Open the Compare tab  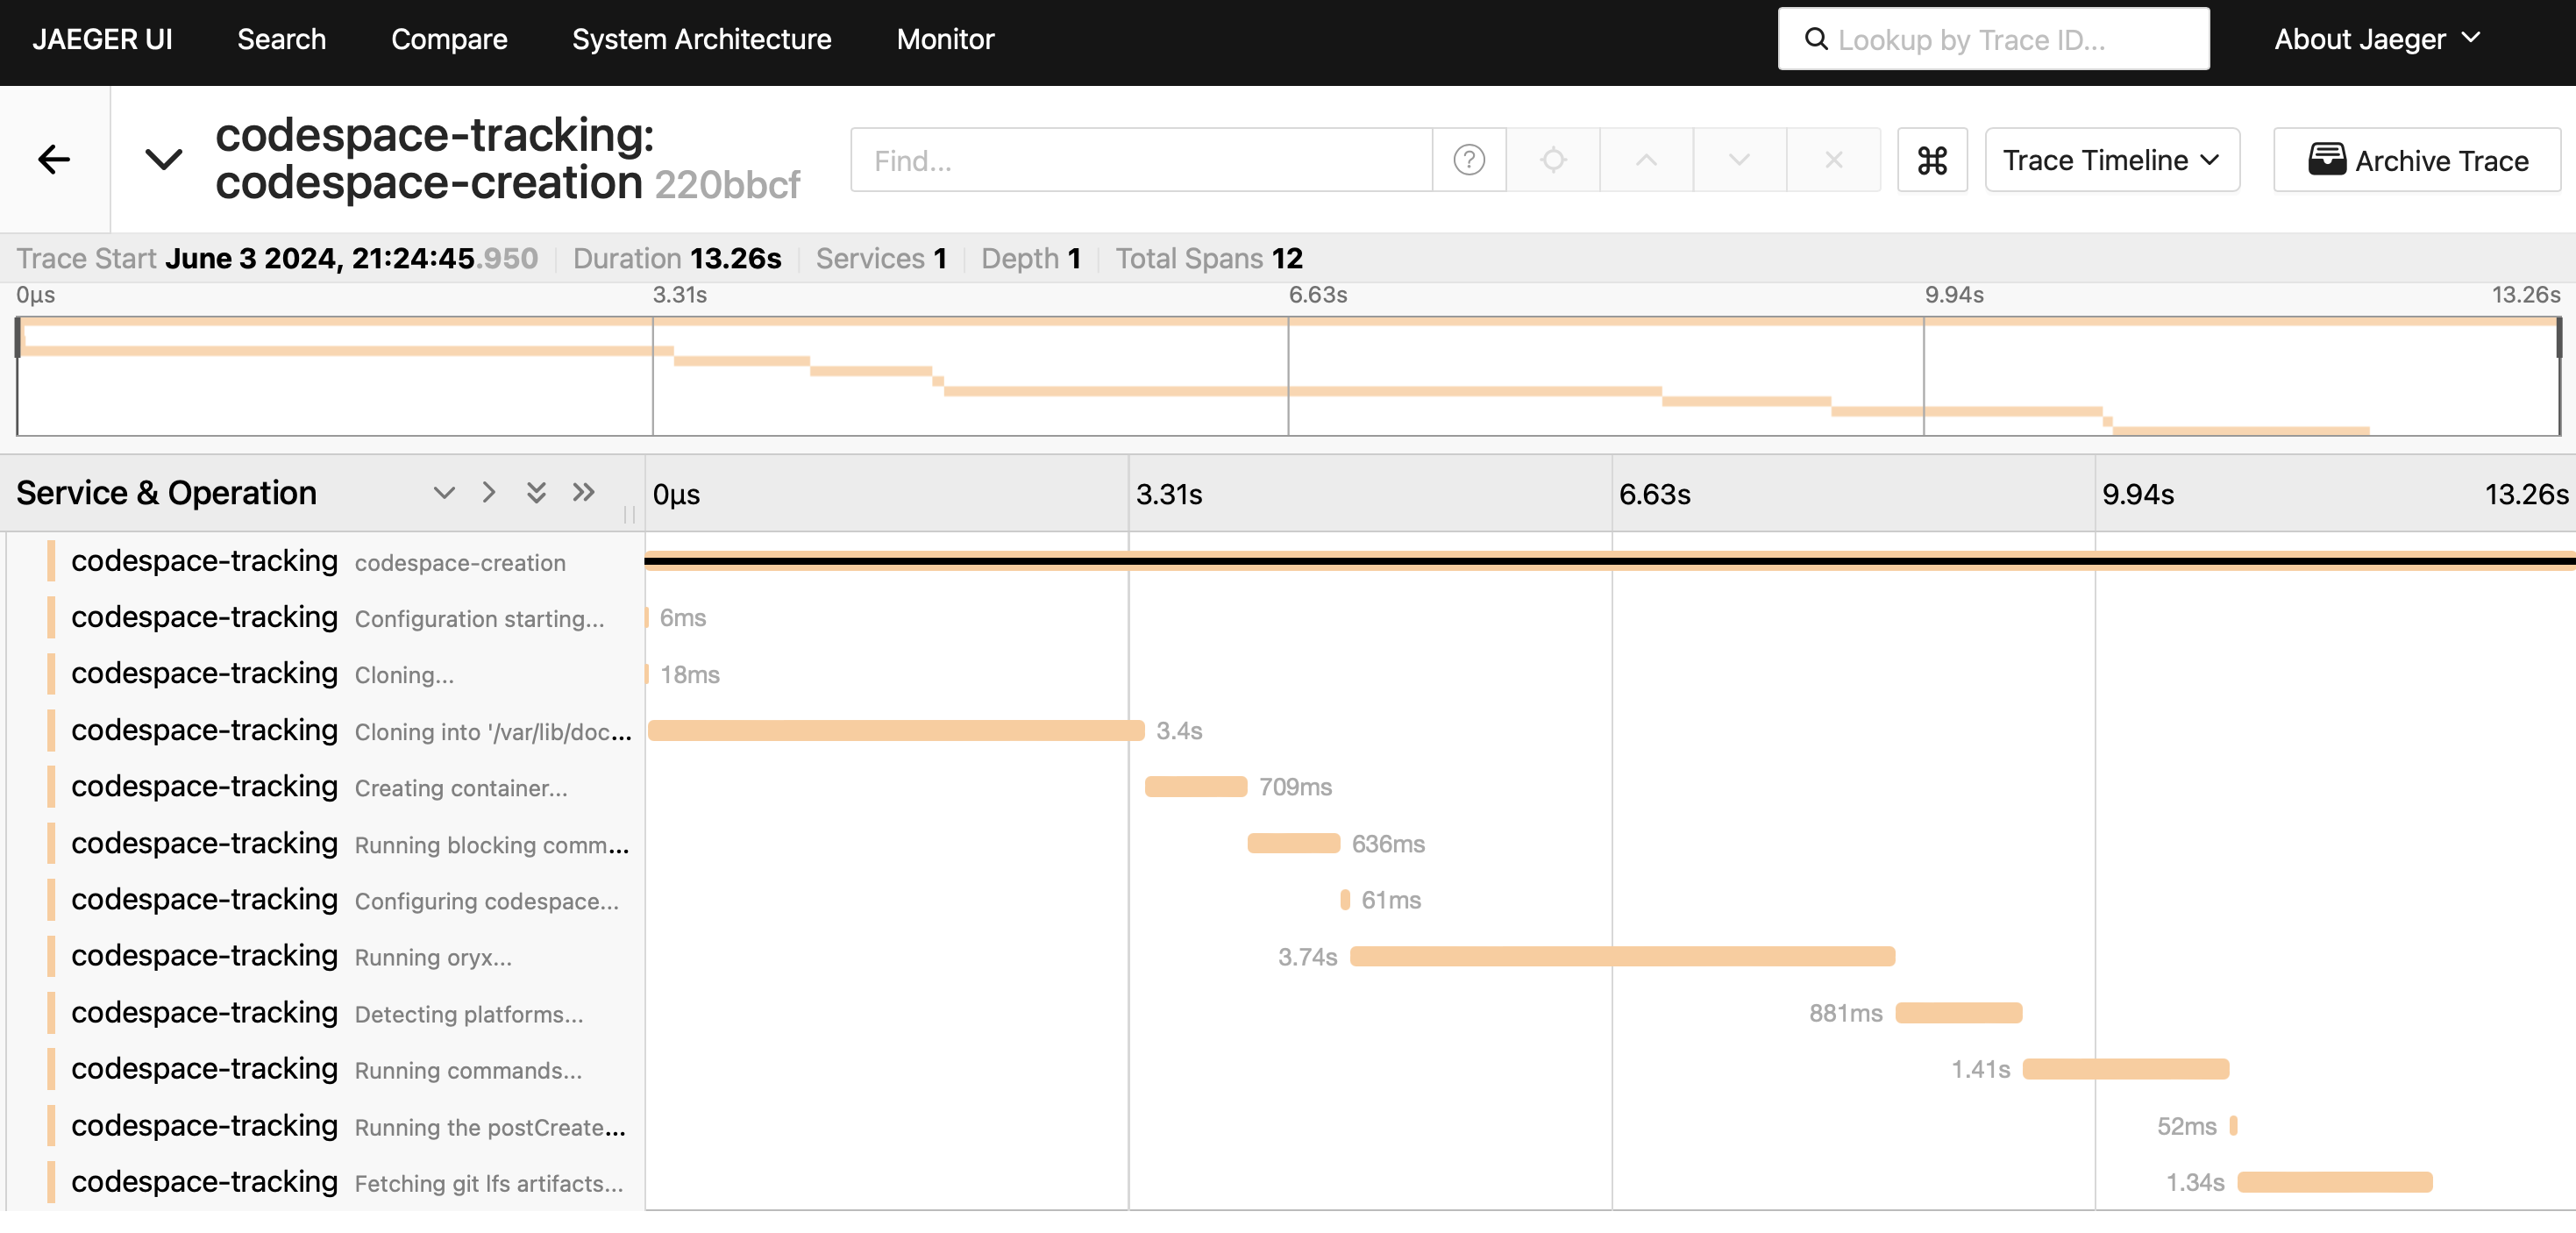point(448,39)
